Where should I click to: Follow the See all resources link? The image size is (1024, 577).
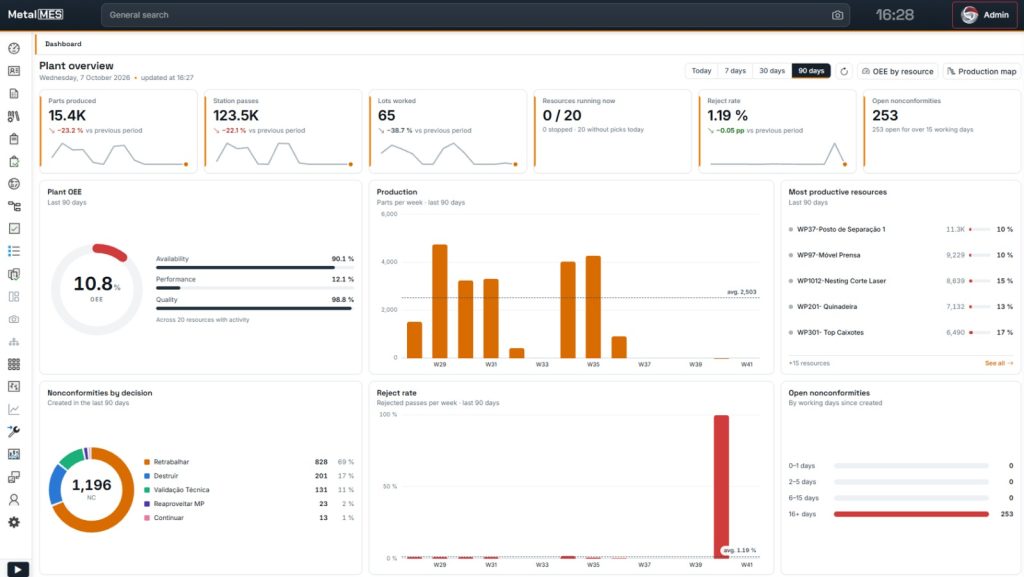(999, 363)
